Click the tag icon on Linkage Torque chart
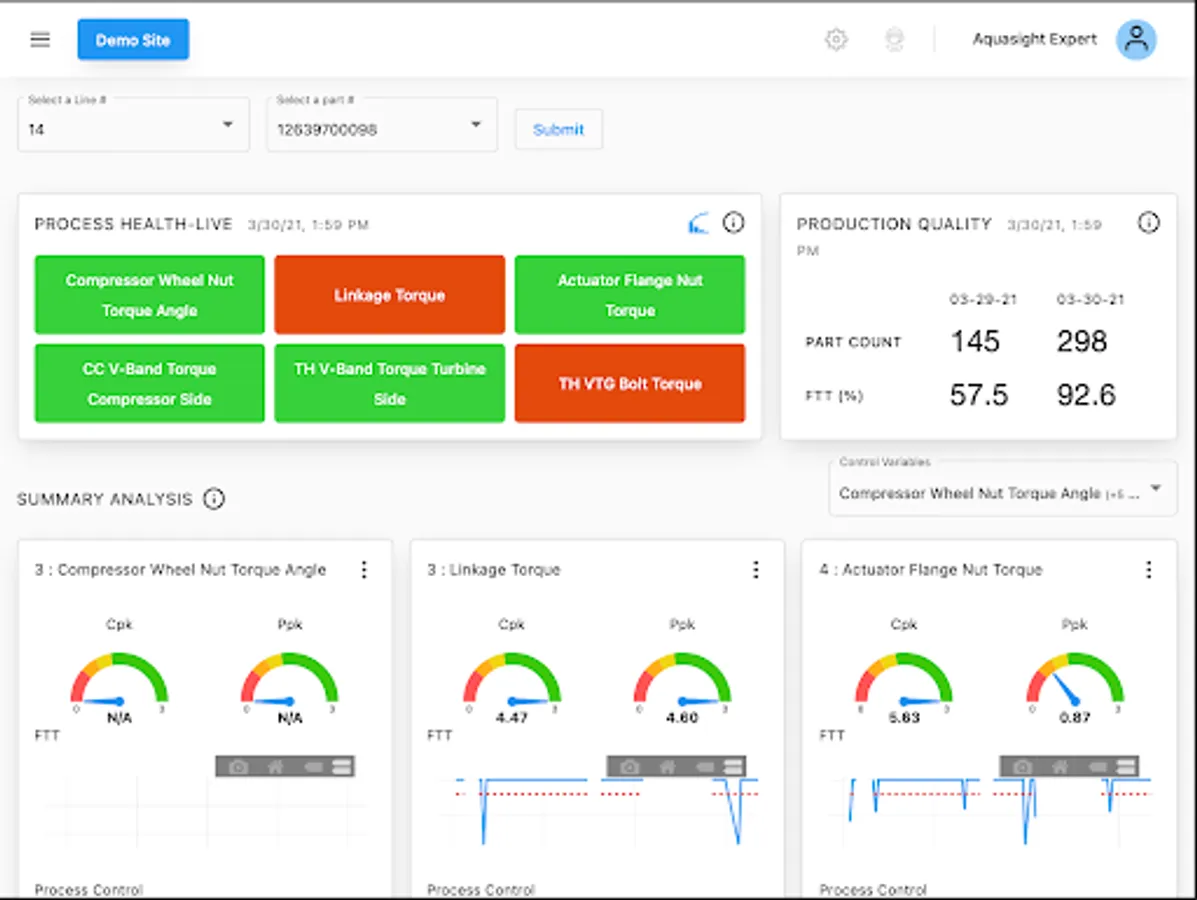Image resolution: width=1197 pixels, height=900 pixels. [705, 766]
